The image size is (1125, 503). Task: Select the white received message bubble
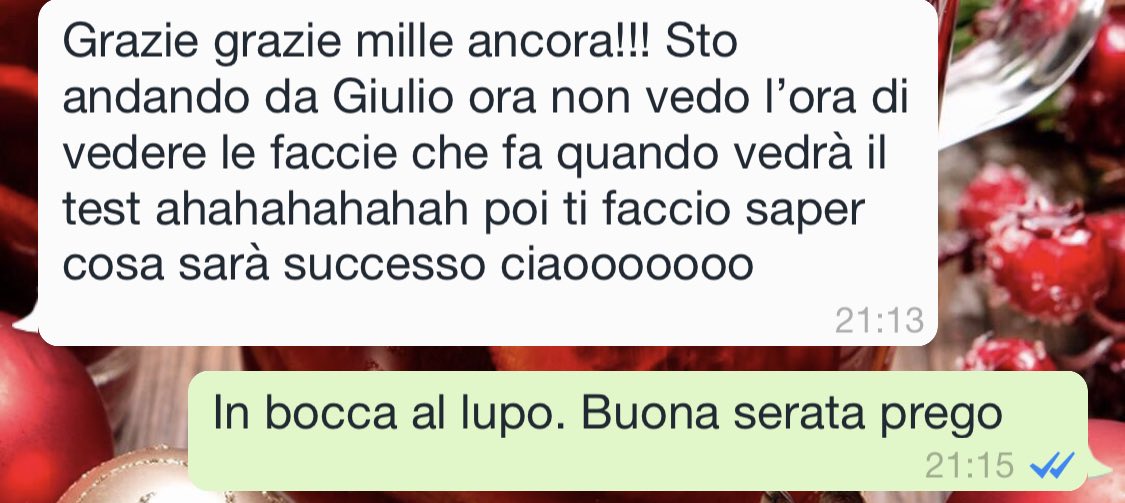coord(488,173)
